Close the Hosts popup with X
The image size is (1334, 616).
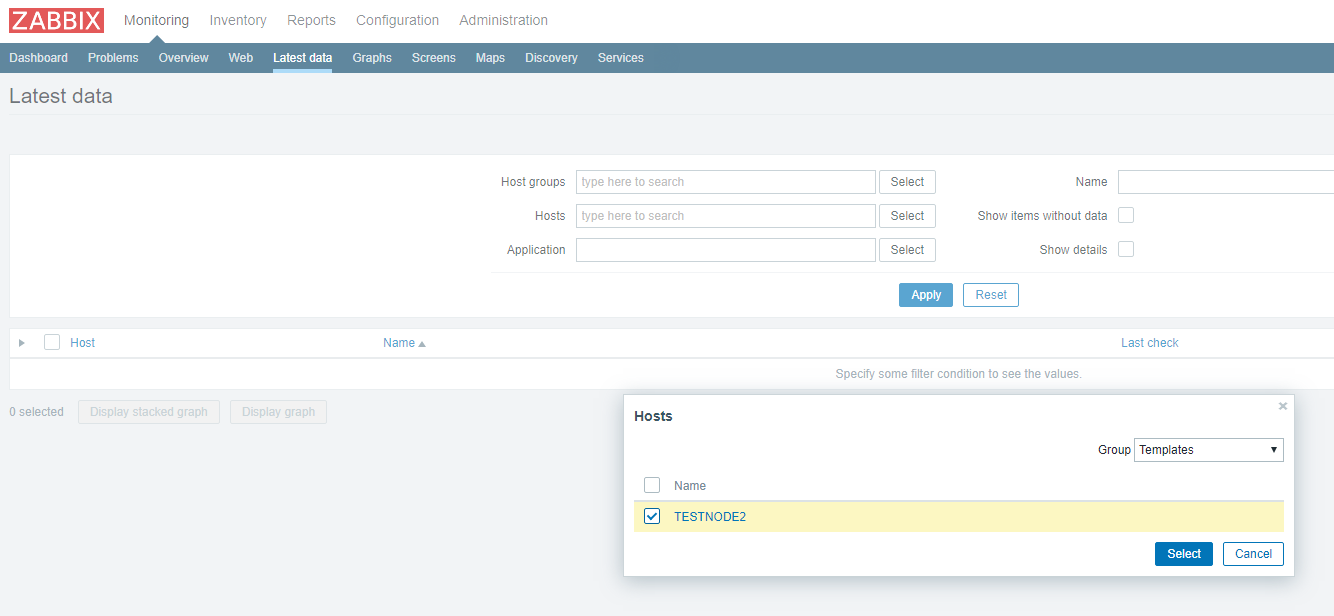1283,406
